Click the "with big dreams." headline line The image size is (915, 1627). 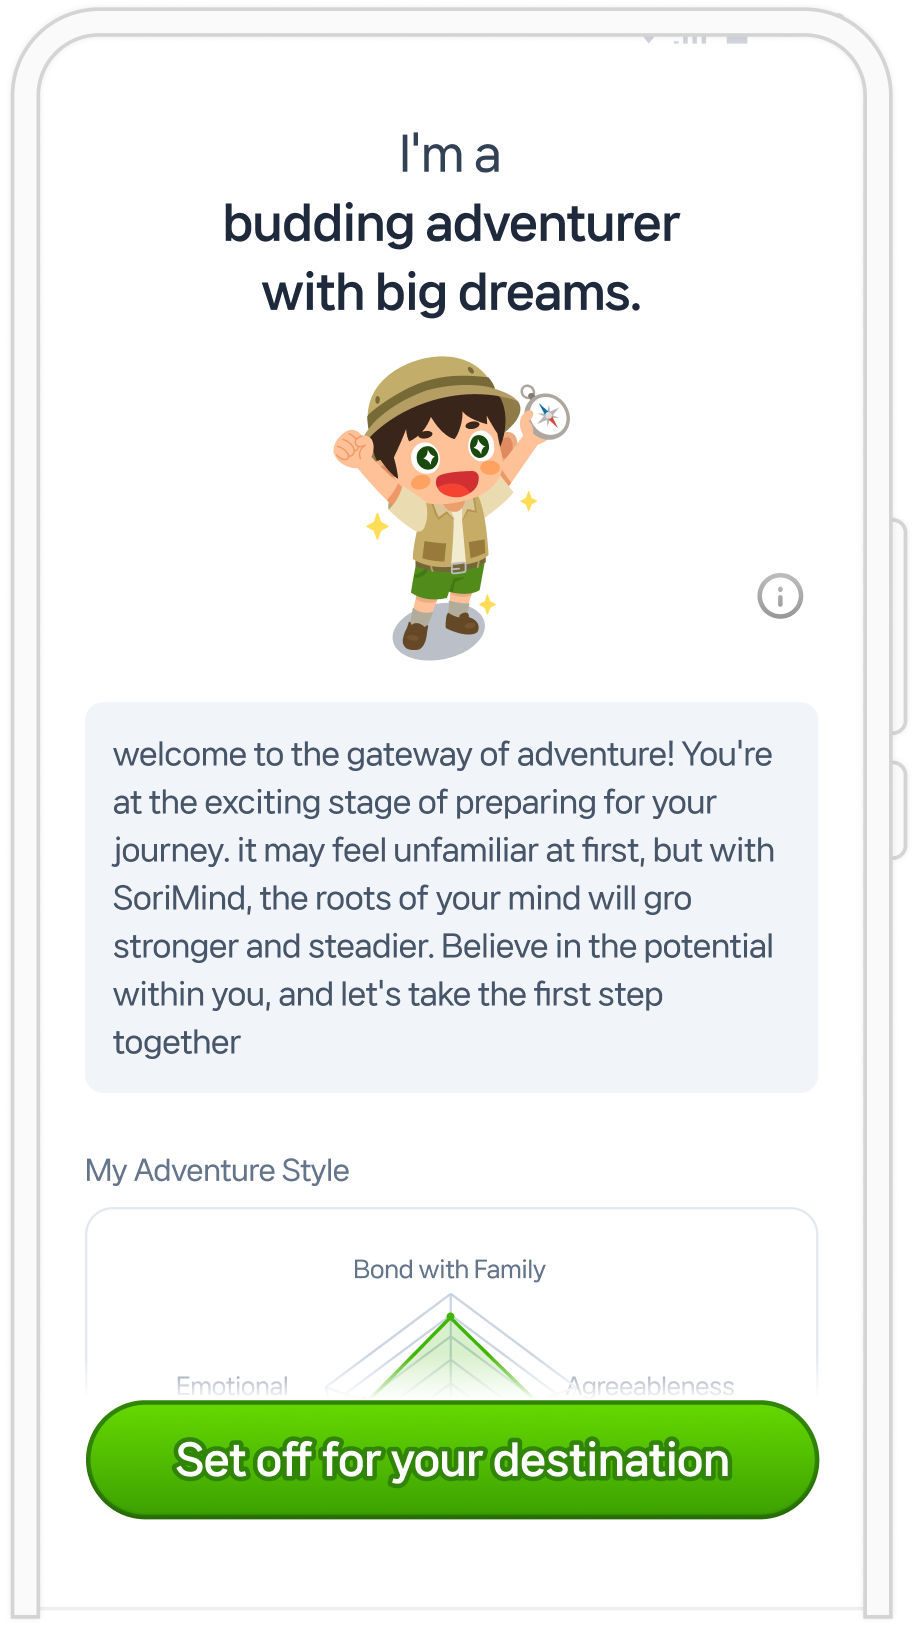(x=451, y=292)
